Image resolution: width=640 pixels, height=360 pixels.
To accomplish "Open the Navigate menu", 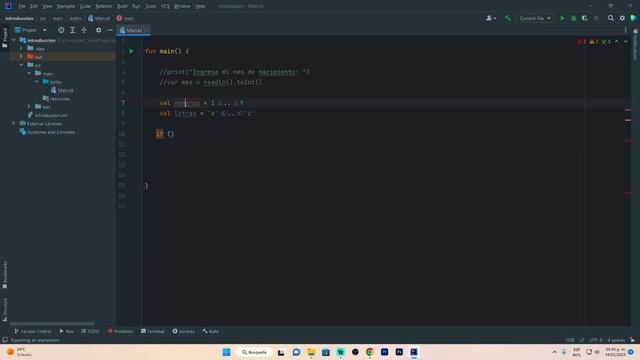I will tap(66, 6).
